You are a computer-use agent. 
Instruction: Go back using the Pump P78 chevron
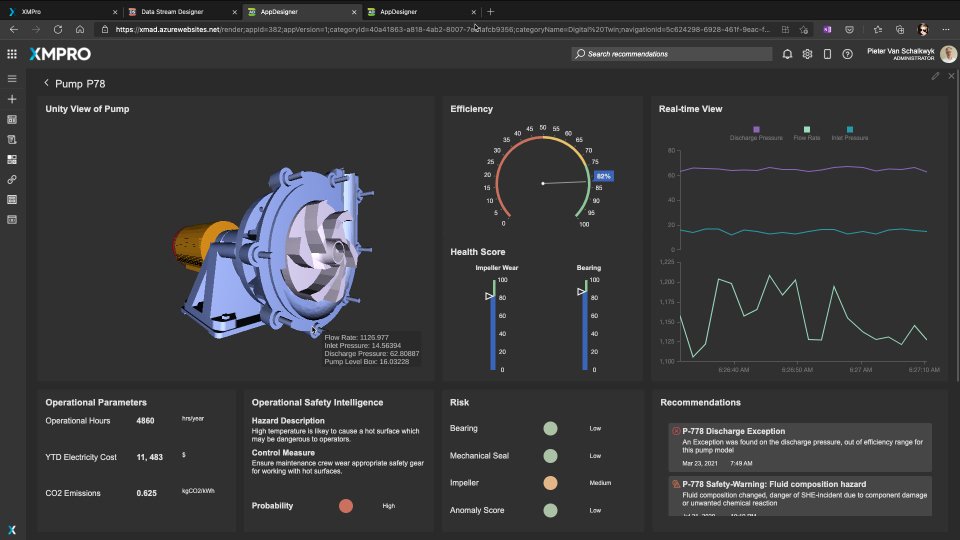pos(46,84)
